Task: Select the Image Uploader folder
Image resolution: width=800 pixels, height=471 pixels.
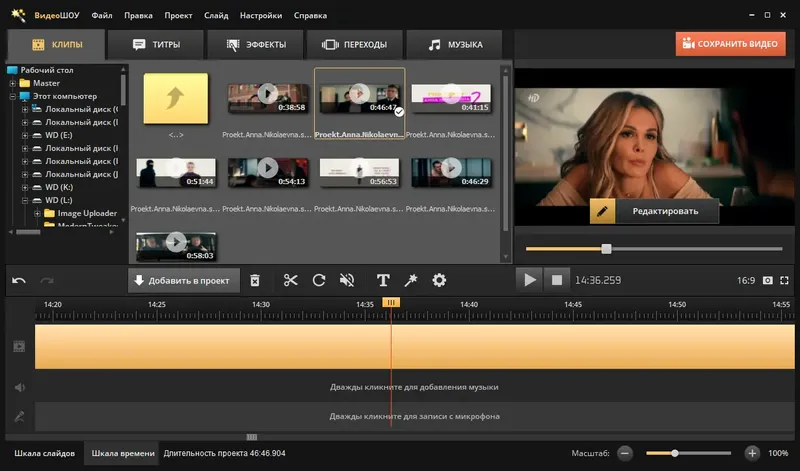Action: click(x=87, y=213)
